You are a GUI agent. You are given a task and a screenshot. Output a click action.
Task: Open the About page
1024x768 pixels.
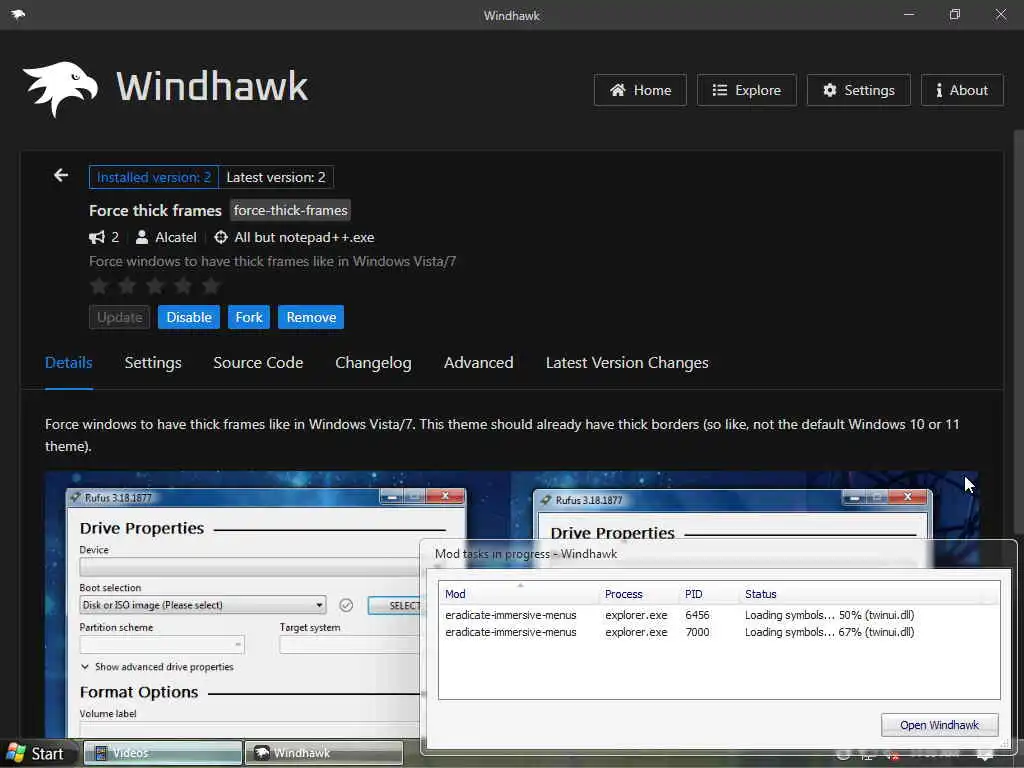tap(962, 90)
